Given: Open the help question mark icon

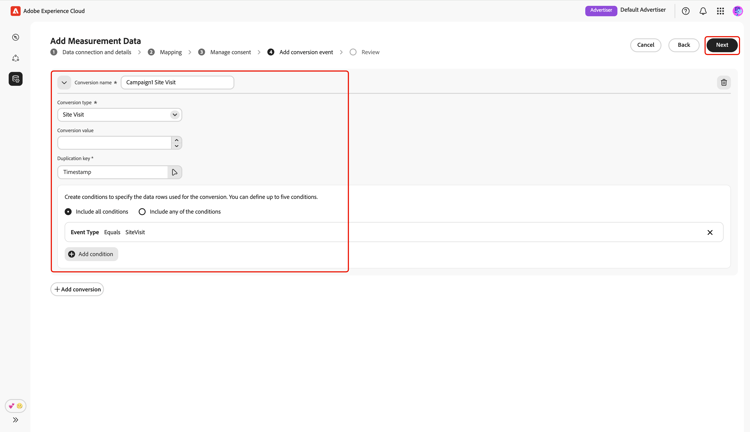Looking at the screenshot, I should (685, 11).
